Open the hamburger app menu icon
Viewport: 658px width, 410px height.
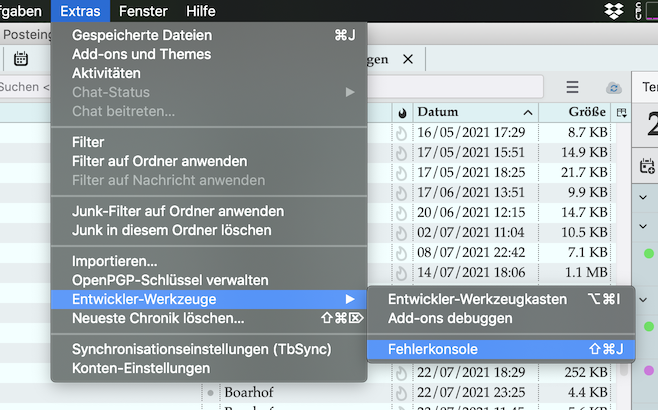pos(572,87)
